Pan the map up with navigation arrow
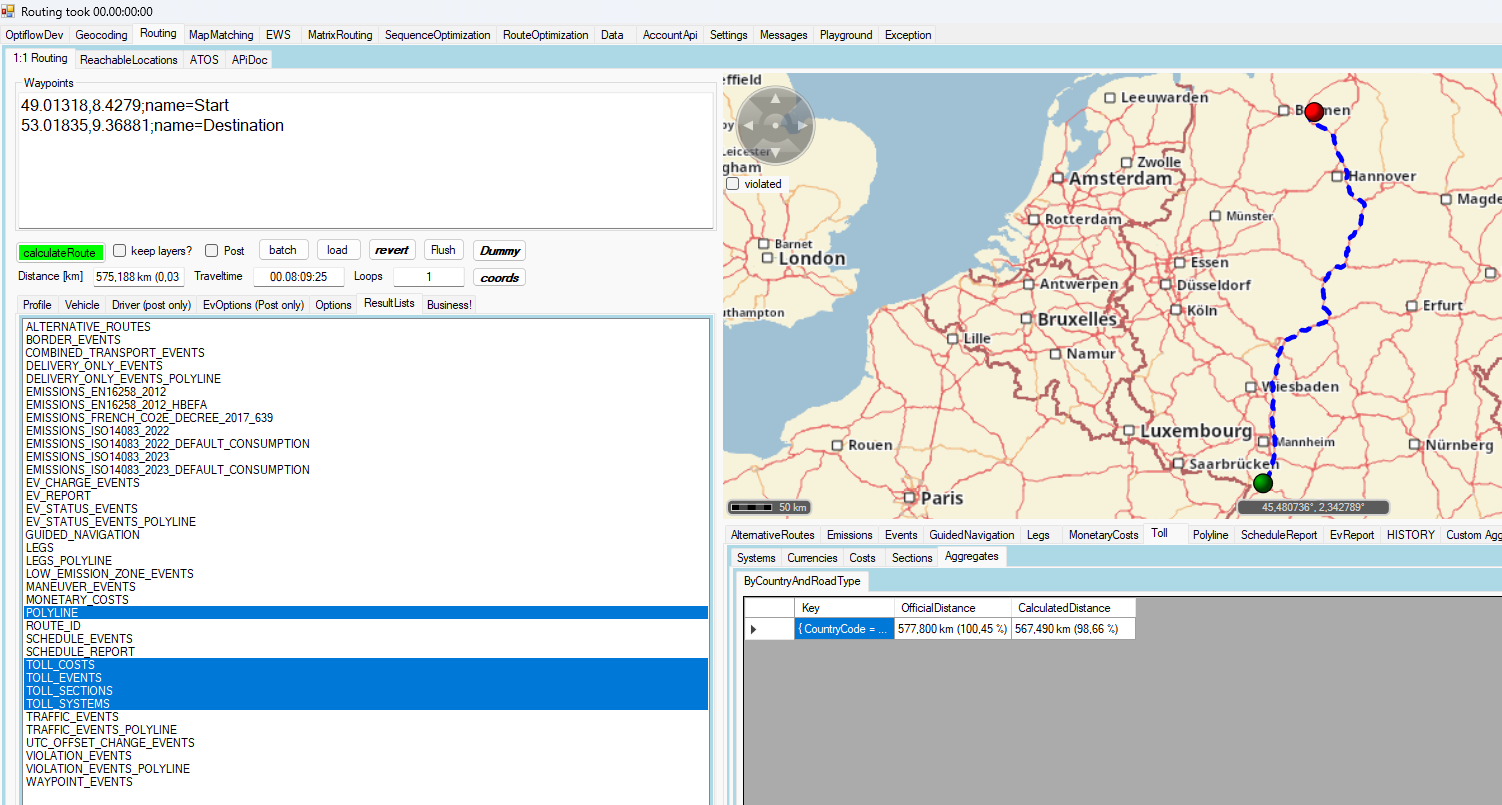The image size is (1502, 805). point(774,99)
